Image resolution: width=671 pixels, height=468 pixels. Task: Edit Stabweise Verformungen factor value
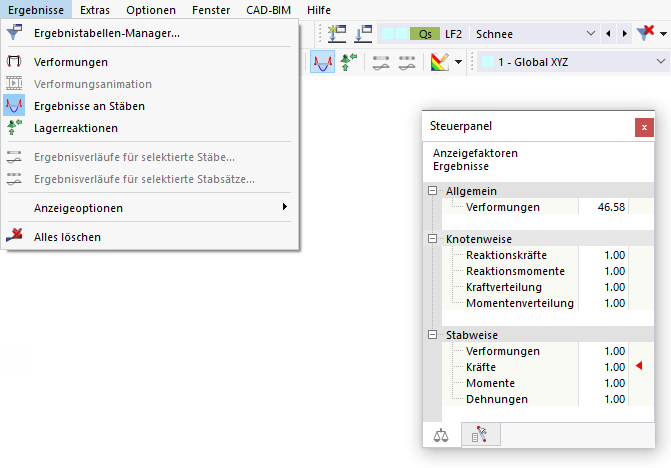(603, 351)
